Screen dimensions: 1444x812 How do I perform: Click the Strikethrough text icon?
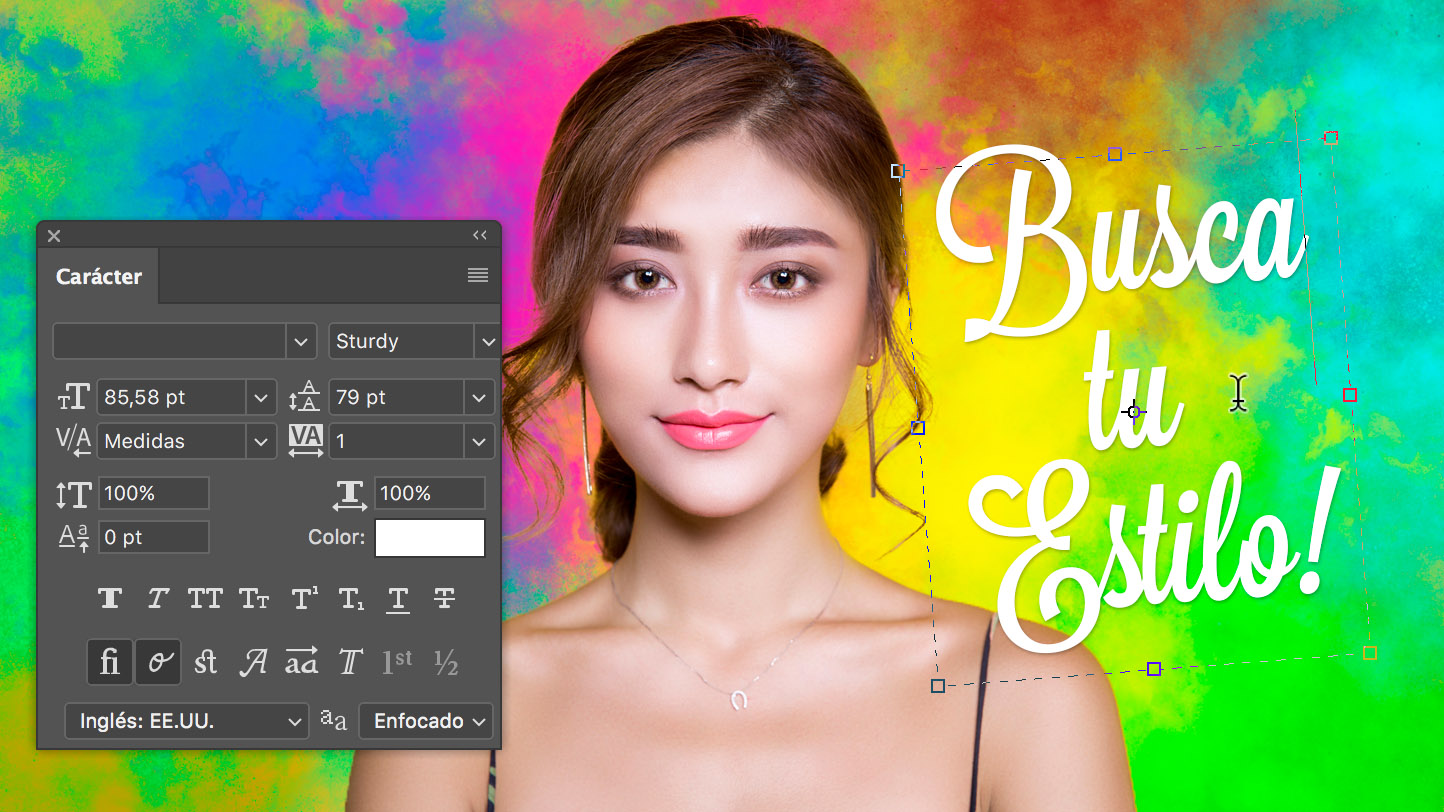click(x=445, y=599)
